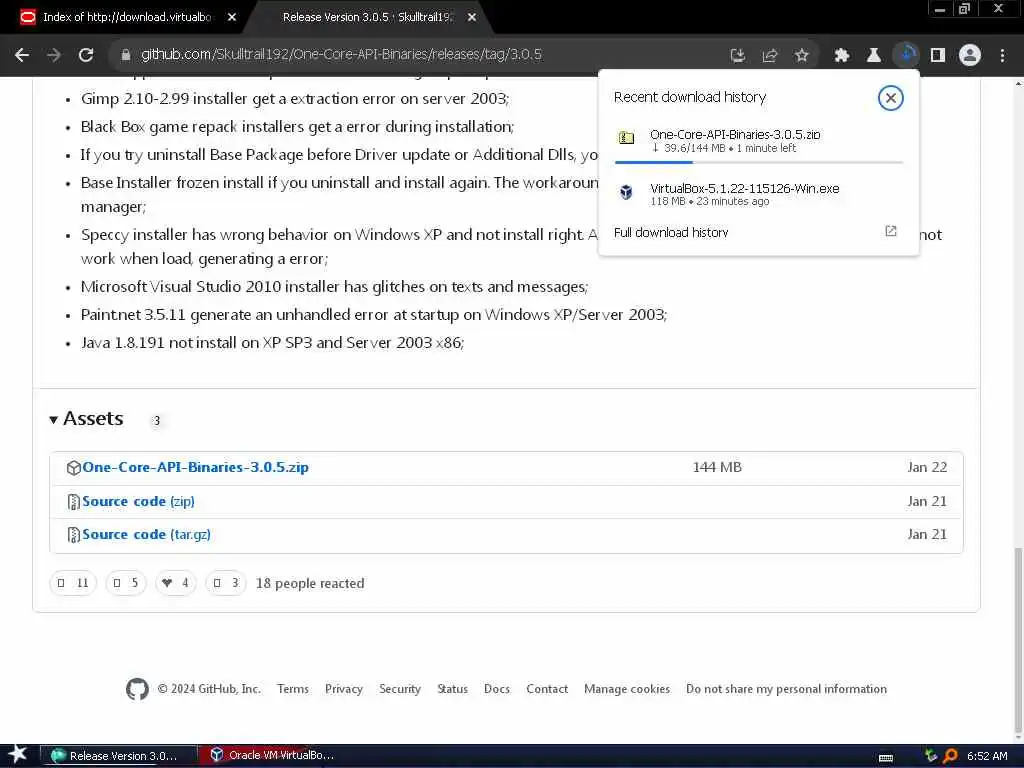The image size is (1024, 768).
Task: Click the file icon beside Source code (zip)
Action: (x=74, y=502)
